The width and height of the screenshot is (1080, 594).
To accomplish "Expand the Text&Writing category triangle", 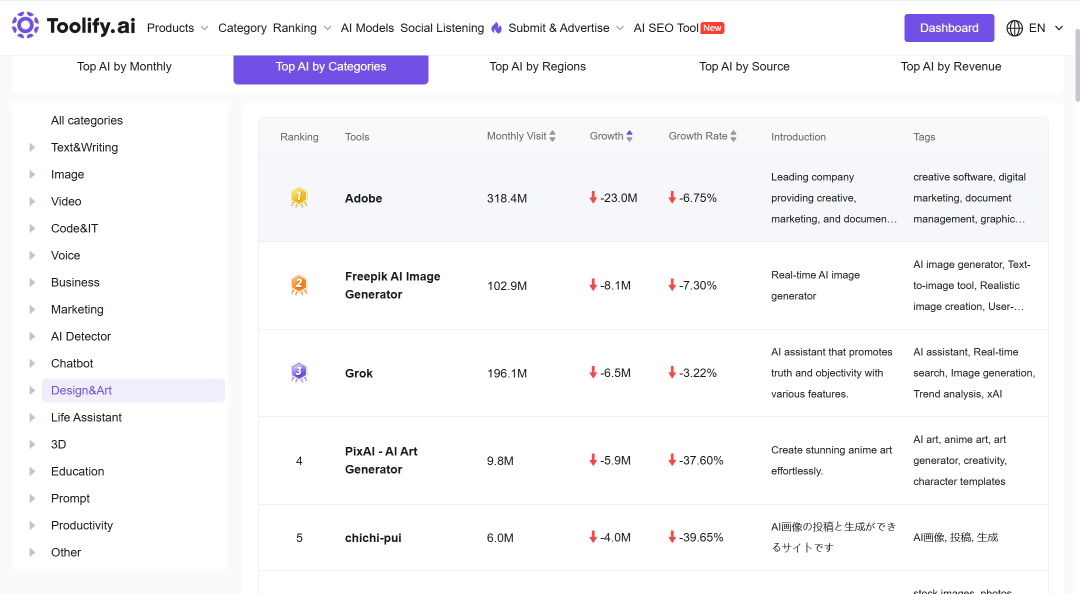I will click(32, 147).
